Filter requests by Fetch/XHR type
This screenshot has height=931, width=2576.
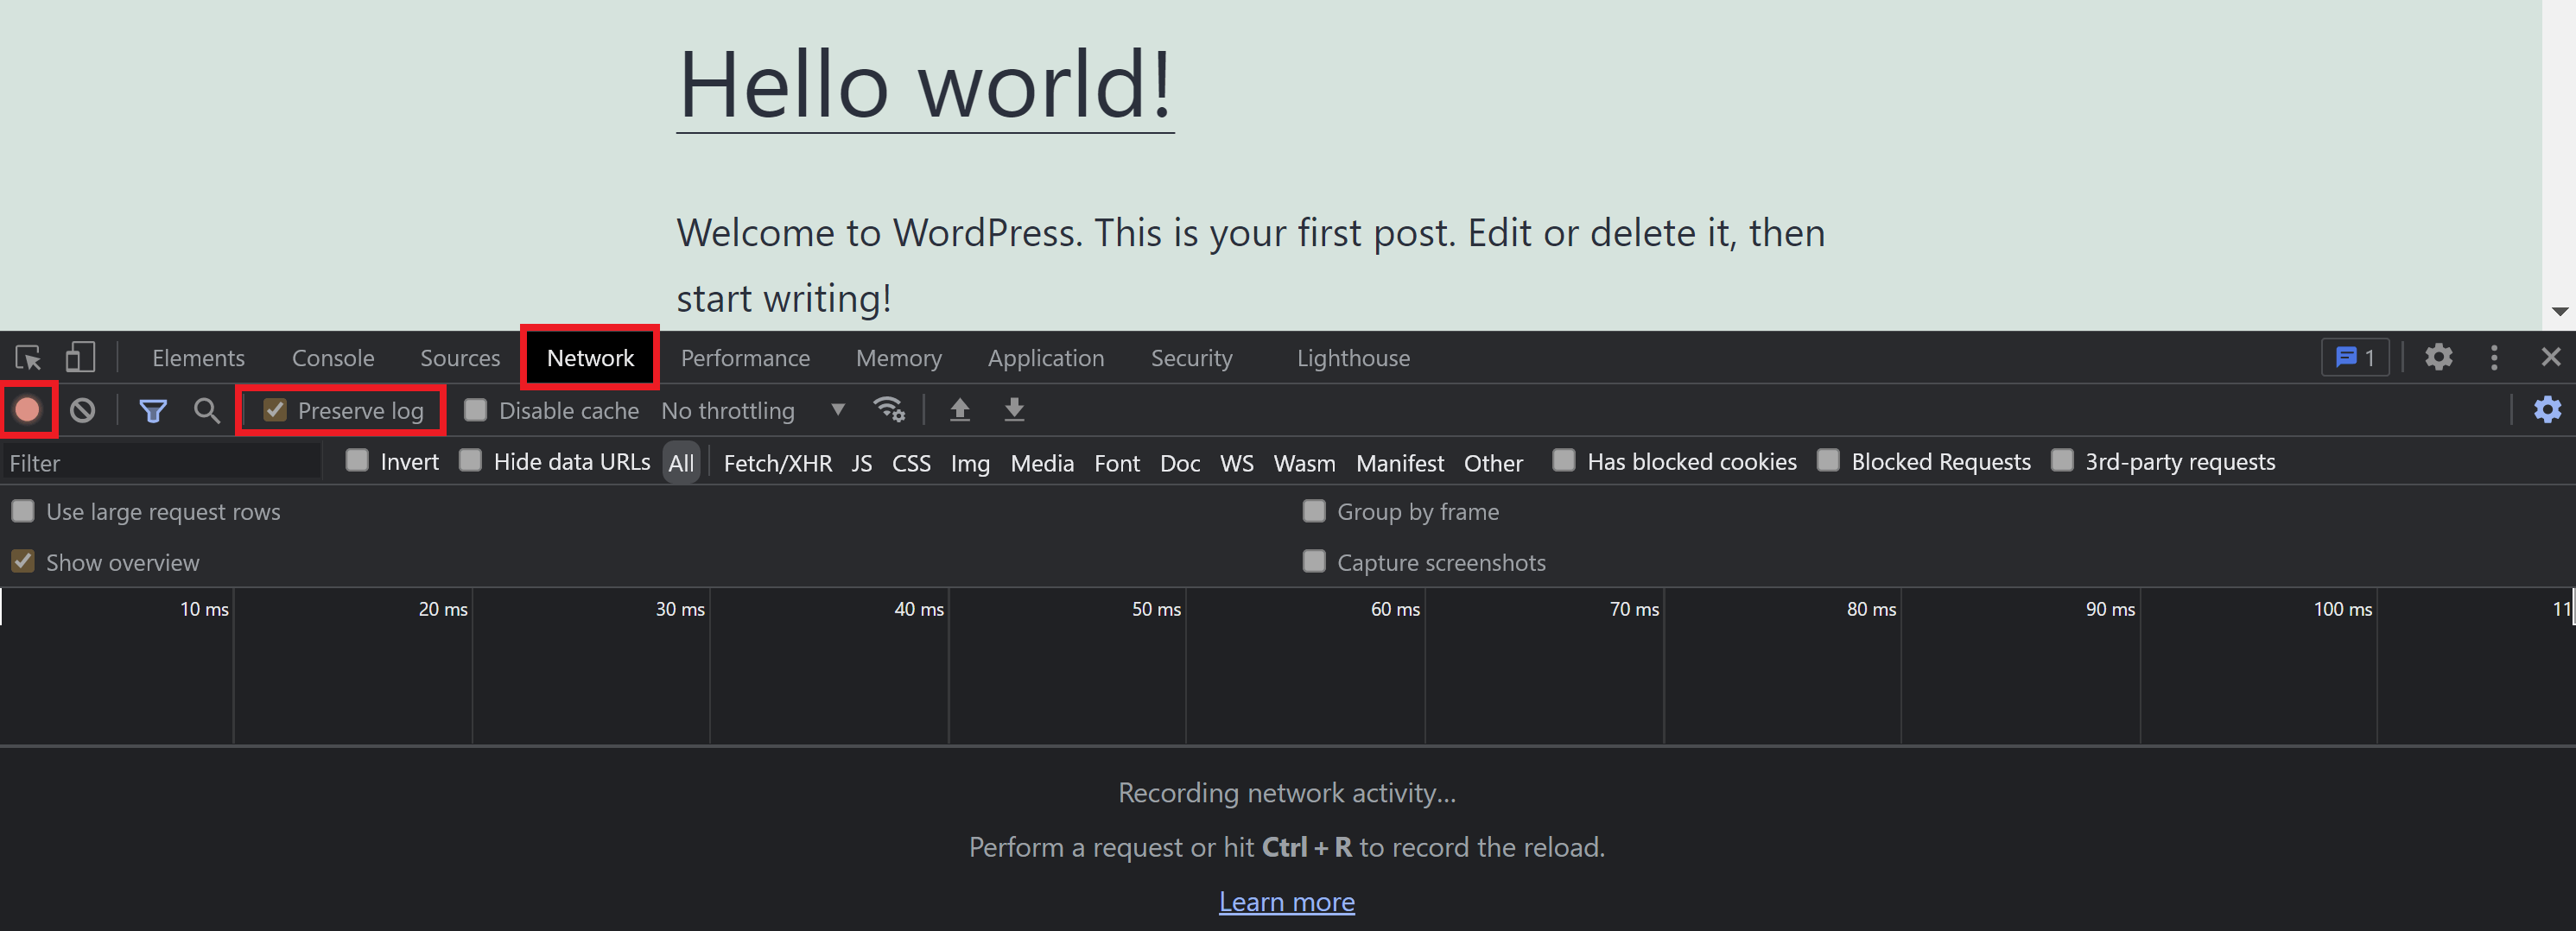pyautogui.click(x=777, y=463)
